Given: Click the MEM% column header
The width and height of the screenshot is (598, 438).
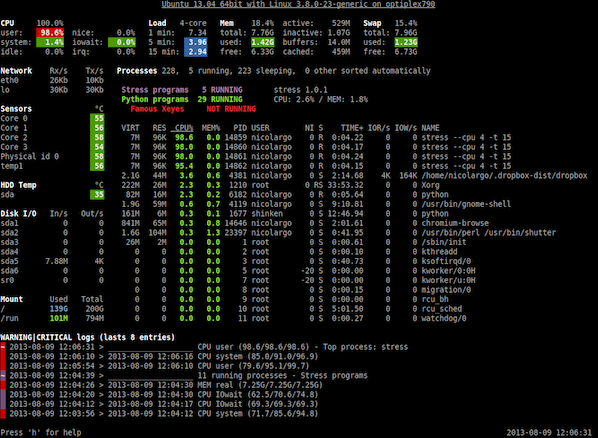Looking at the screenshot, I should (x=211, y=128).
